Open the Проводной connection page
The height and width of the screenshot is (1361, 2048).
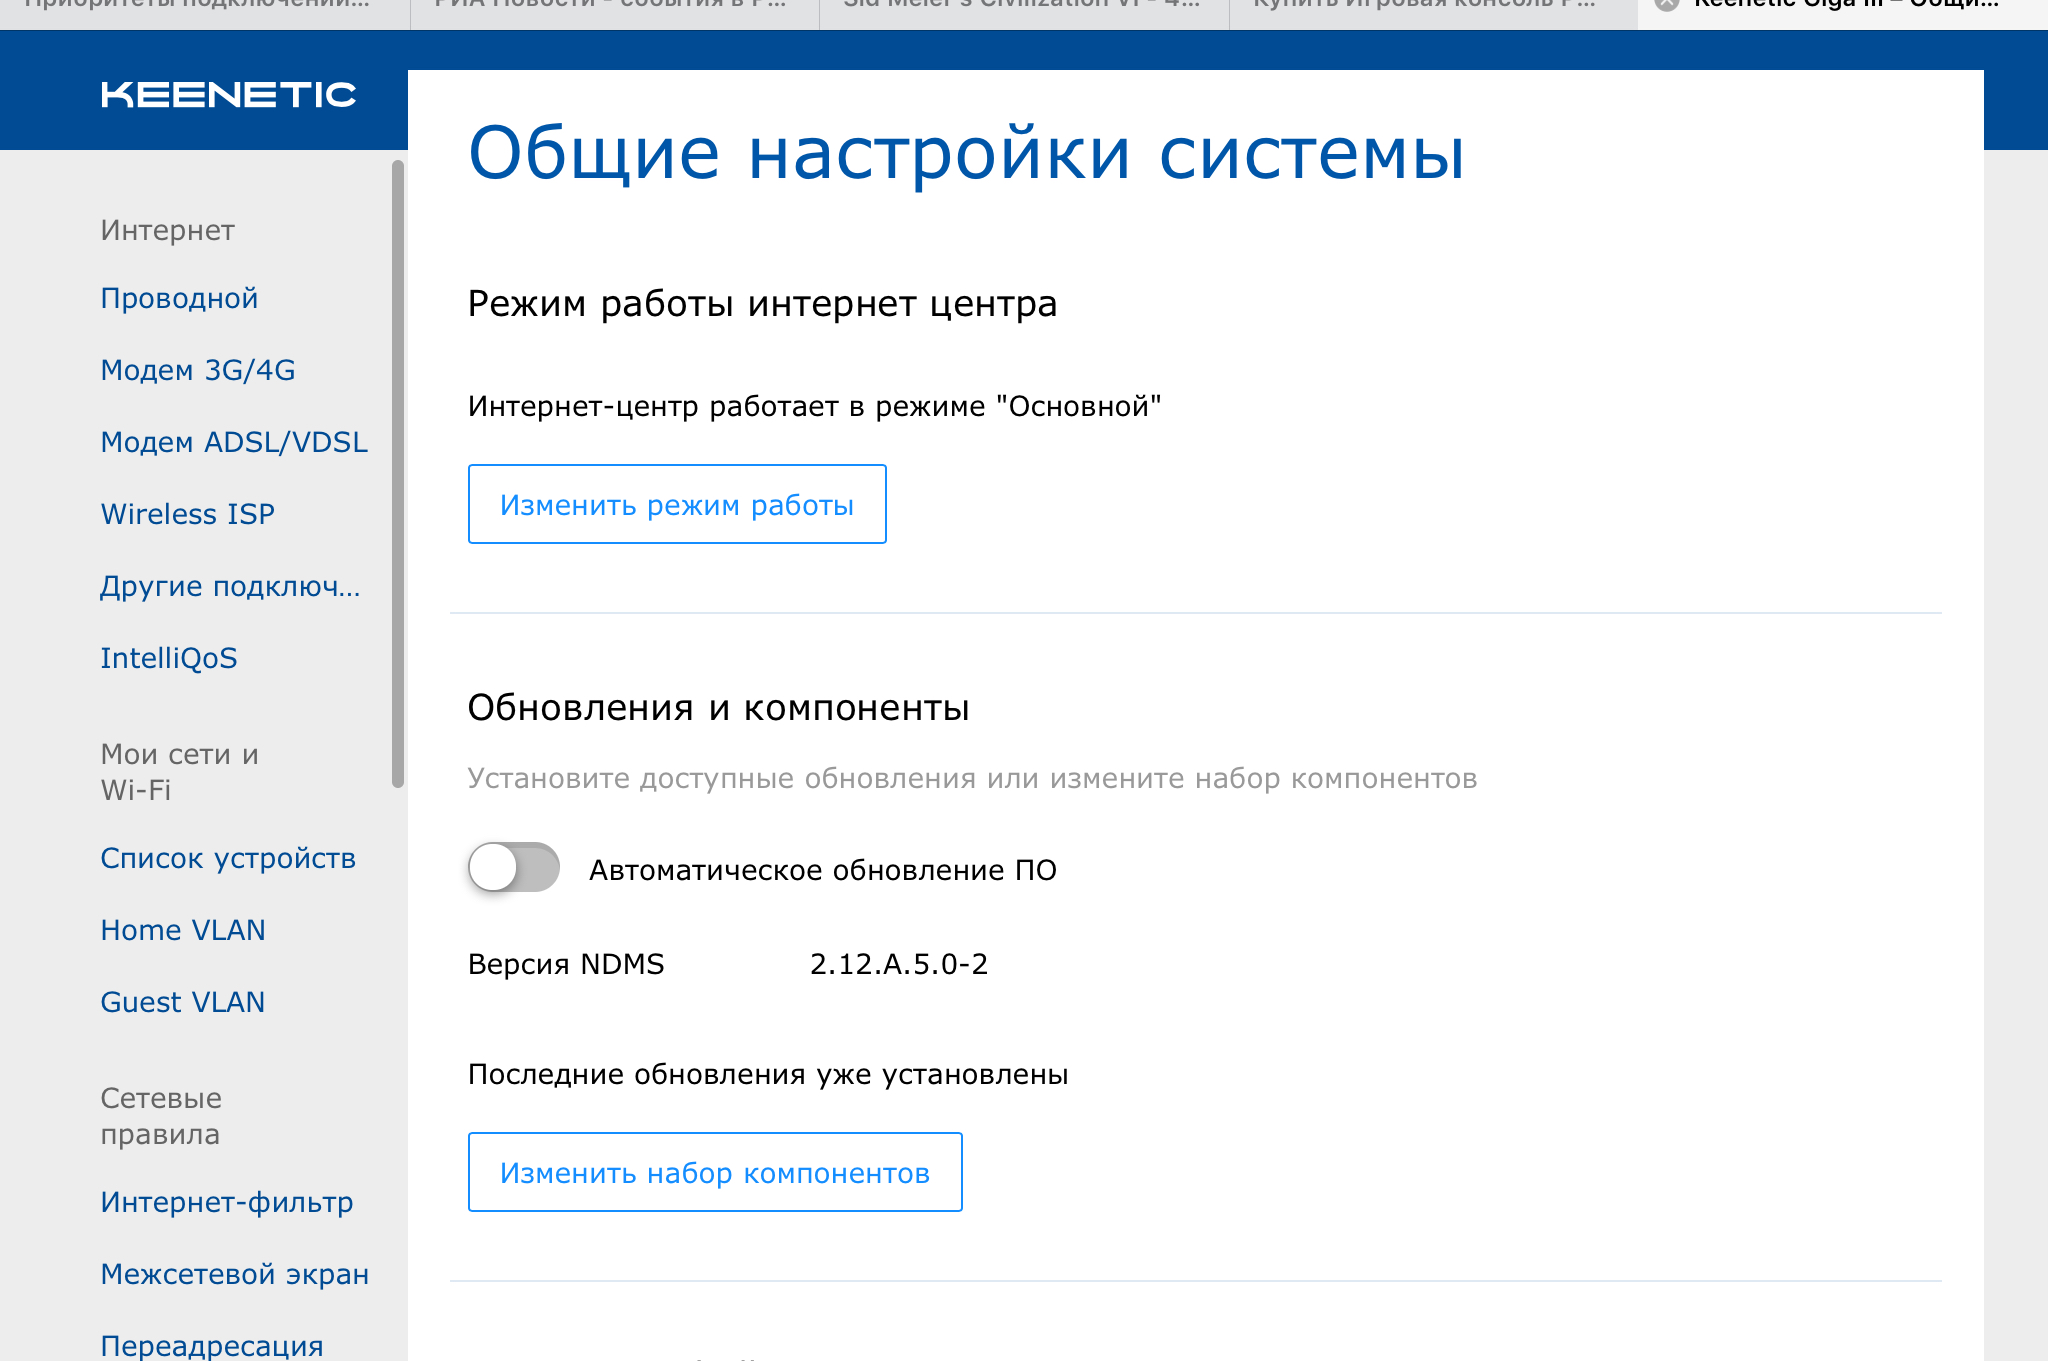pos(179,298)
